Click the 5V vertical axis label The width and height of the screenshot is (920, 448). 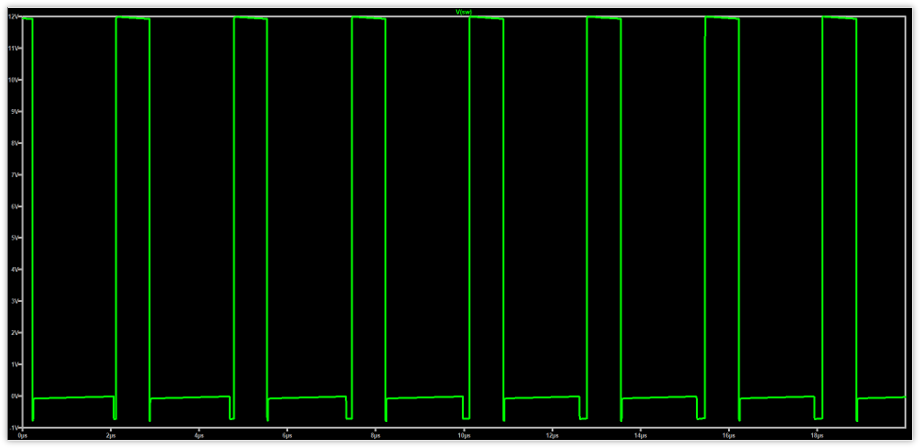pos(13,237)
